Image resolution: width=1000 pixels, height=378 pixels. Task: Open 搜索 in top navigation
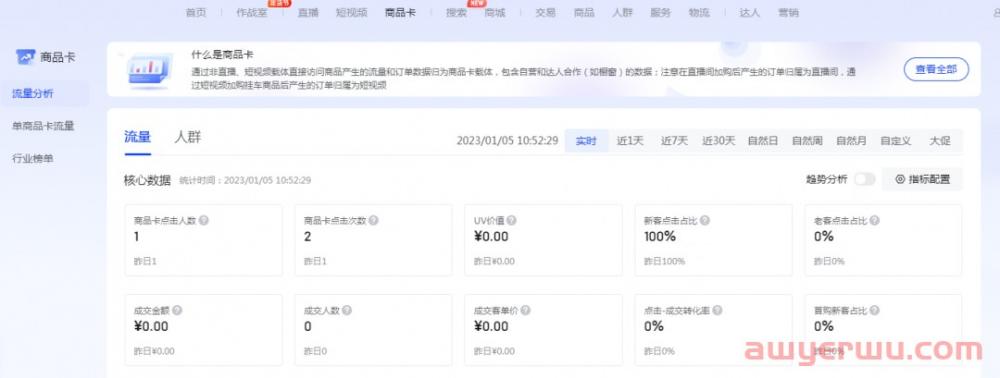[456, 13]
